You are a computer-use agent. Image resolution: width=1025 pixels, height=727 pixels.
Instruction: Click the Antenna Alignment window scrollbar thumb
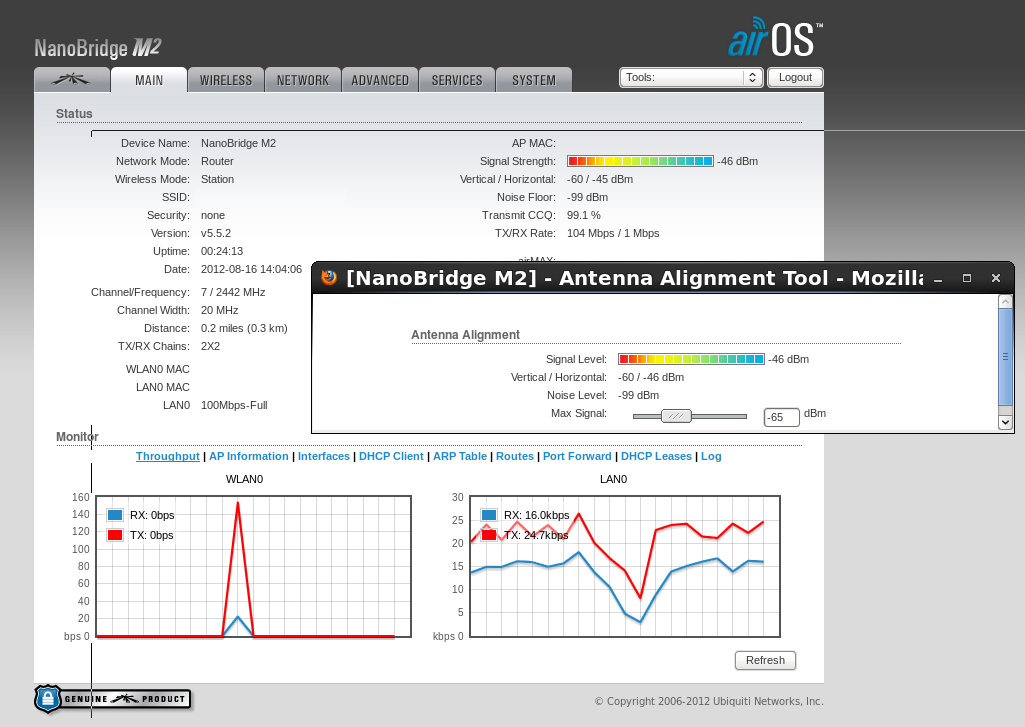pyautogui.click(x=1005, y=357)
